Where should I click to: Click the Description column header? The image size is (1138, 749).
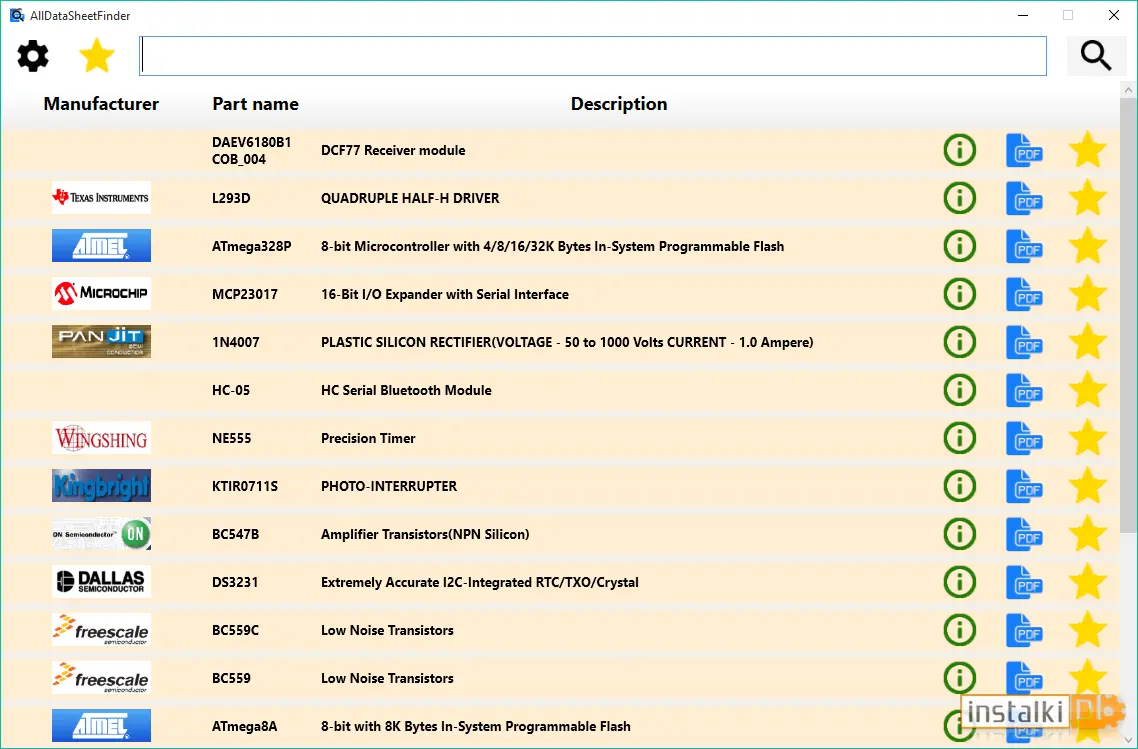pyautogui.click(x=619, y=104)
